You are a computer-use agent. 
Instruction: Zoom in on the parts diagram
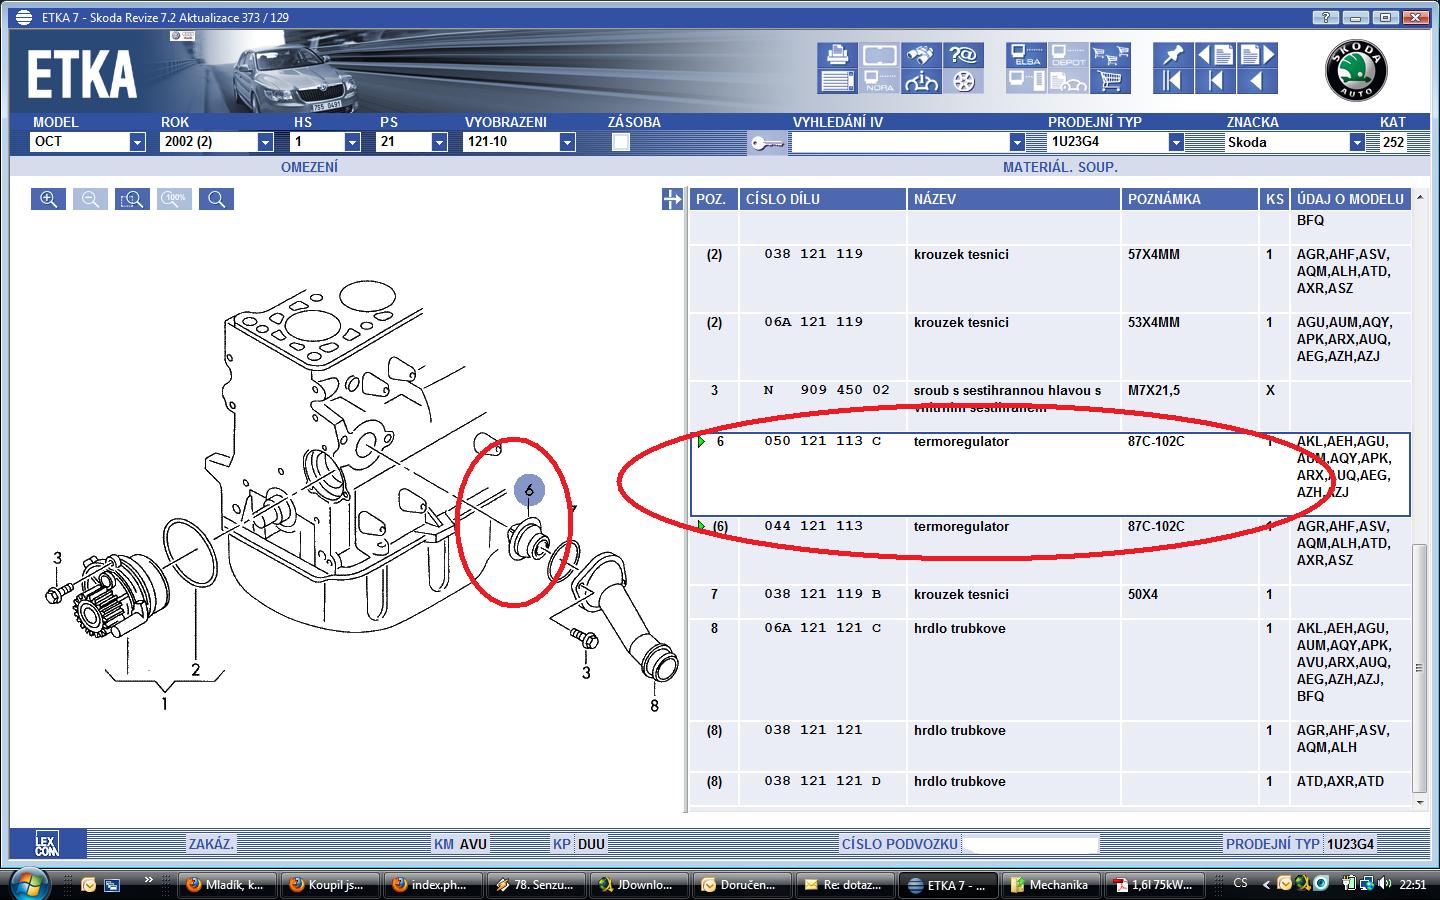(48, 199)
